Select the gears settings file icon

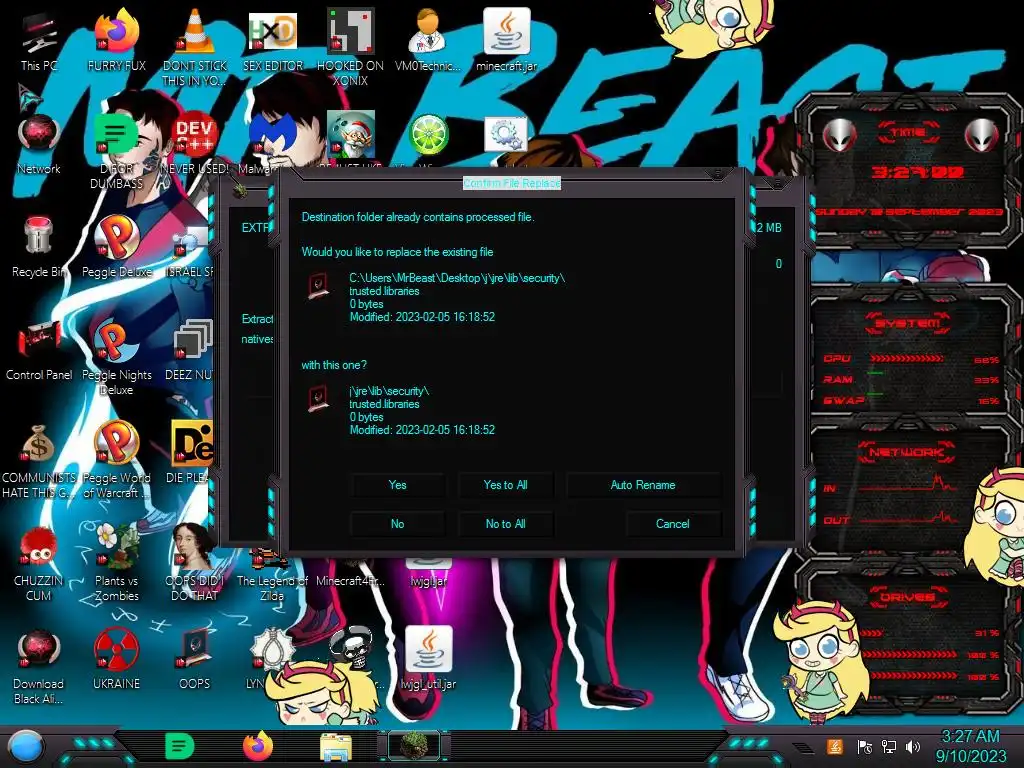[x=506, y=135]
